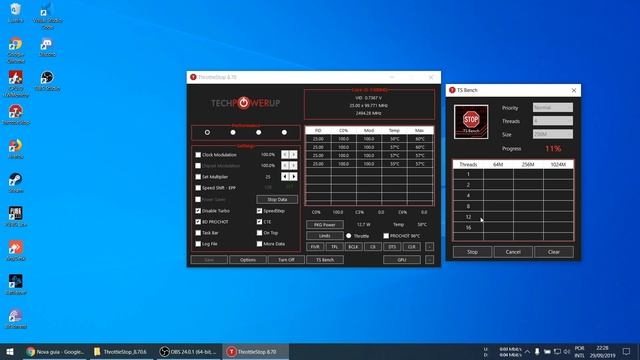Open the volume control in system tray
Screen dimensions: 640x360
(567, 351)
